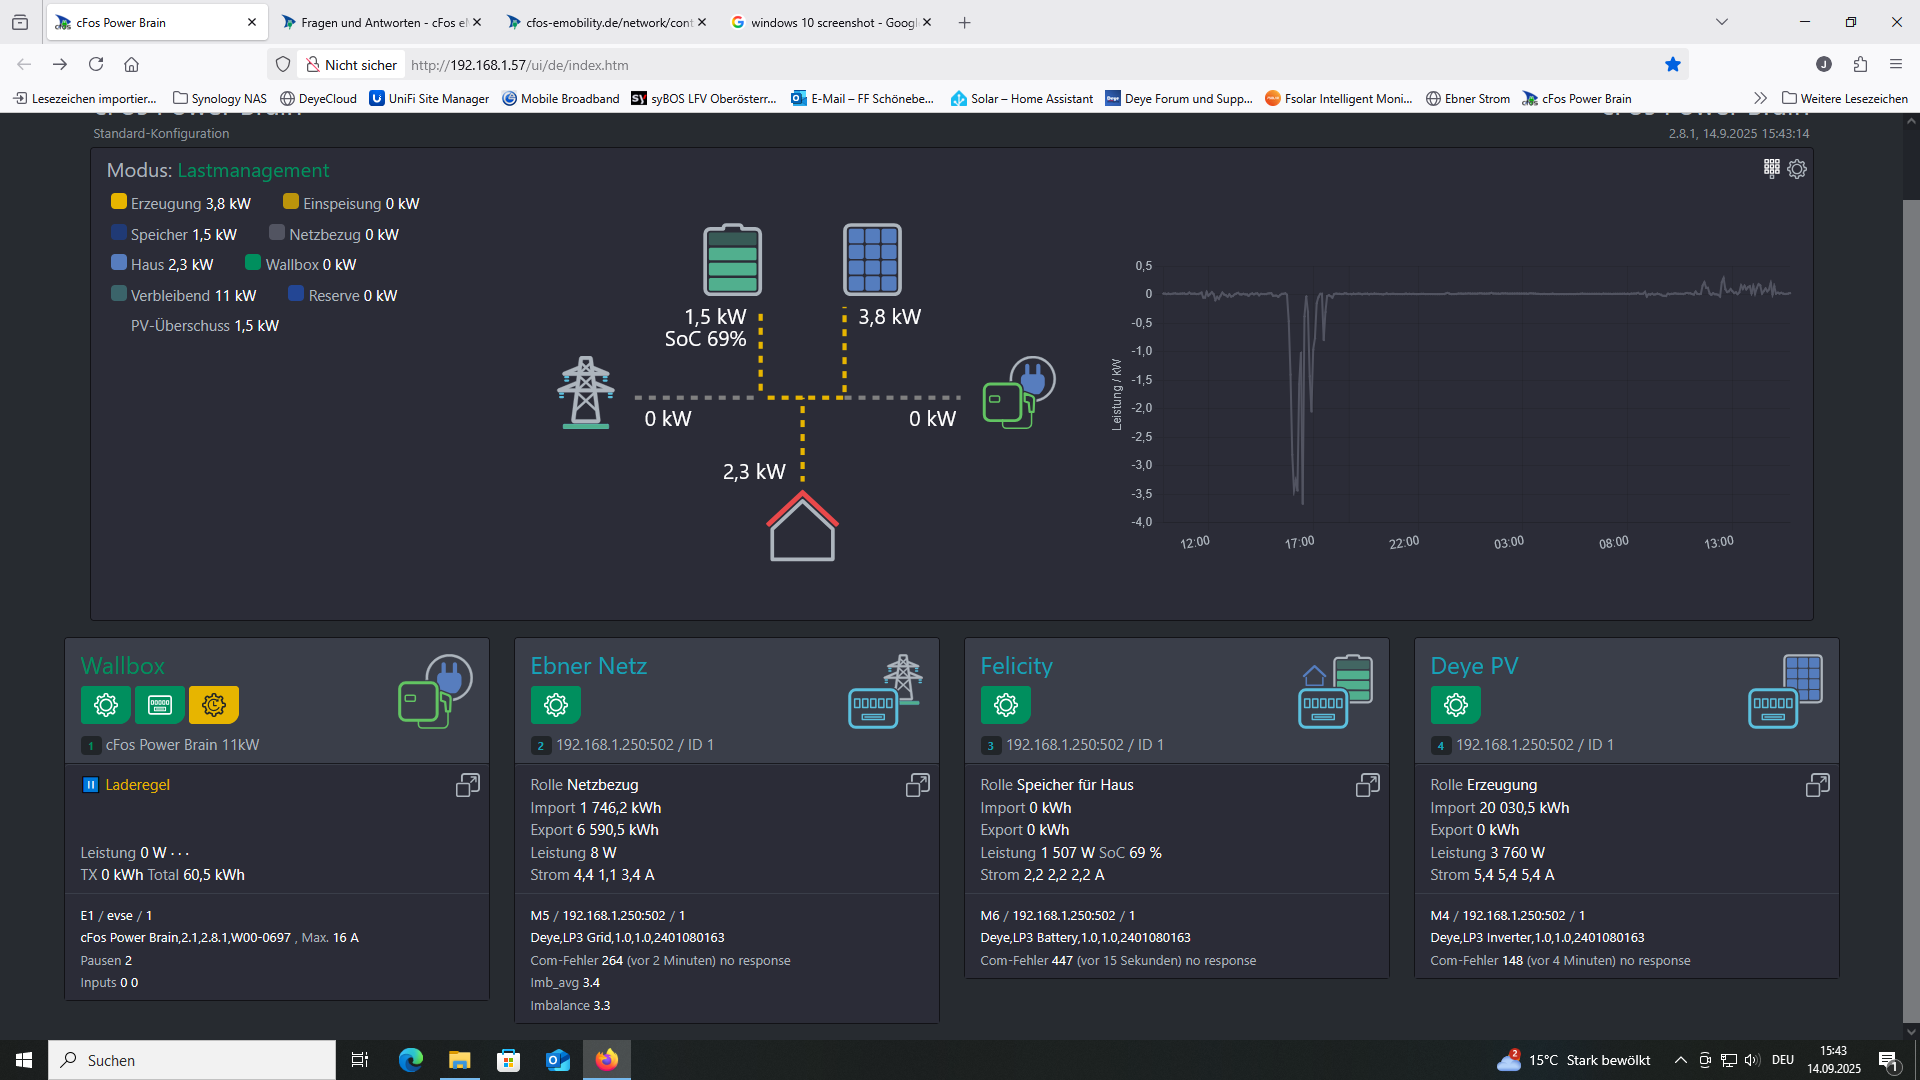Show hidden system tray icons
This screenshot has width=1920, height=1080.
(1681, 1060)
